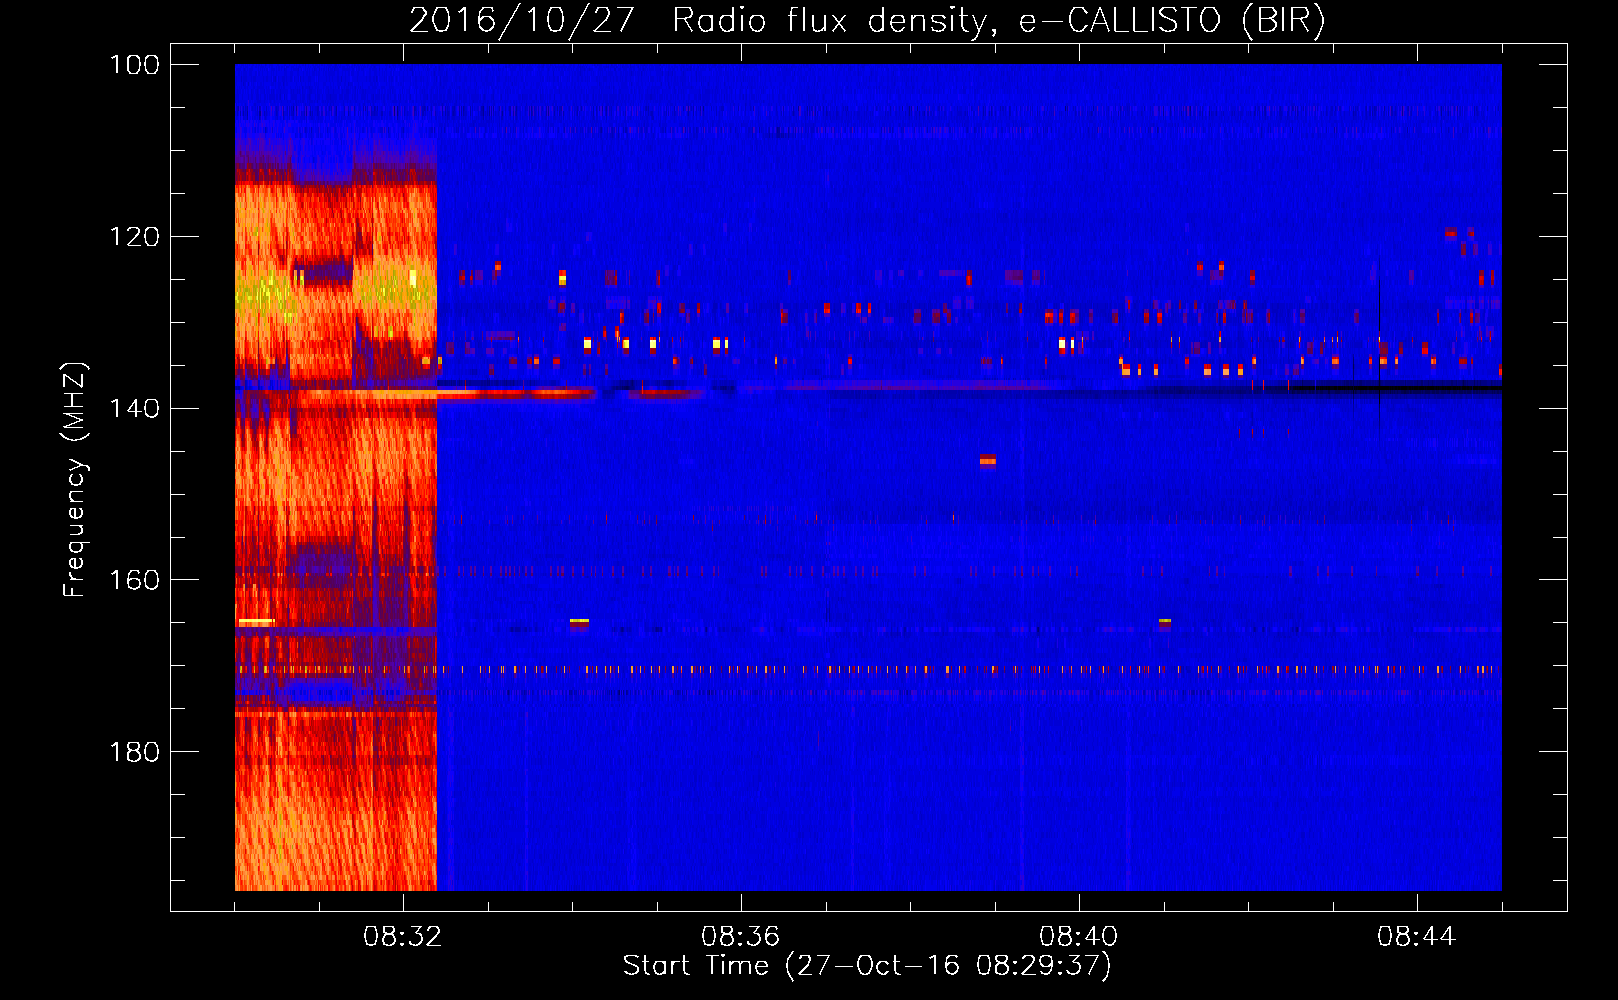Click the 08:40 time tick label
The height and width of the screenshot is (1000, 1618).
coord(1079,937)
